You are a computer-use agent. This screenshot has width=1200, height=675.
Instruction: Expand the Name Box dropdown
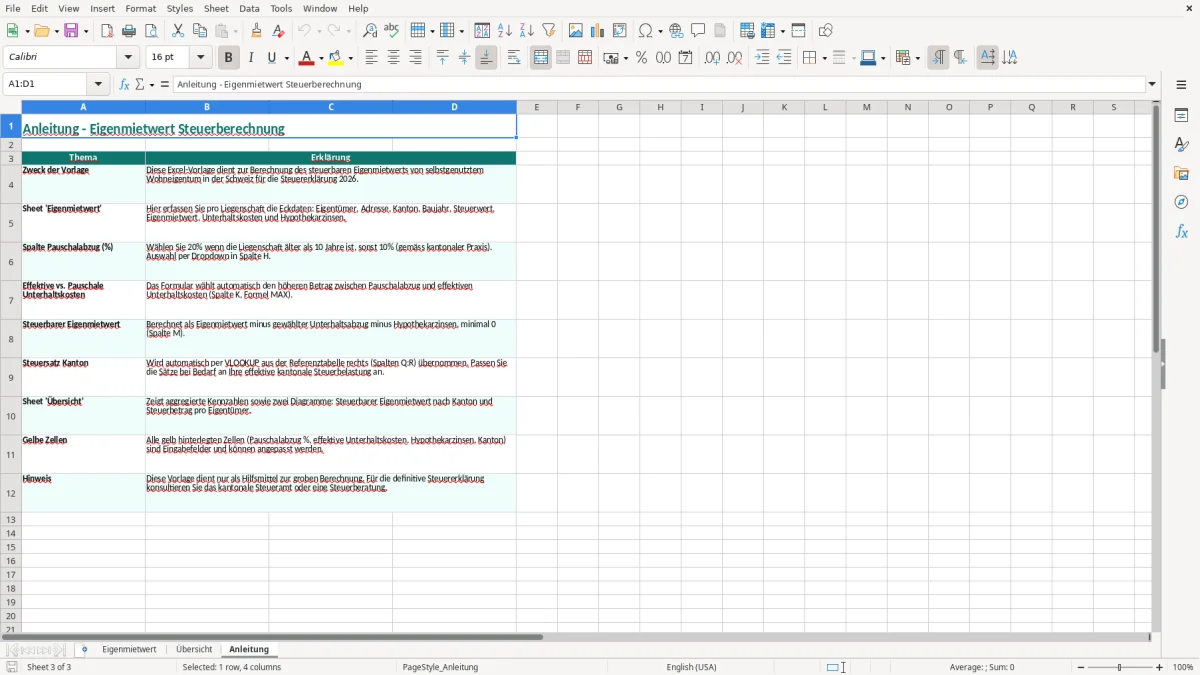point(97,84)
